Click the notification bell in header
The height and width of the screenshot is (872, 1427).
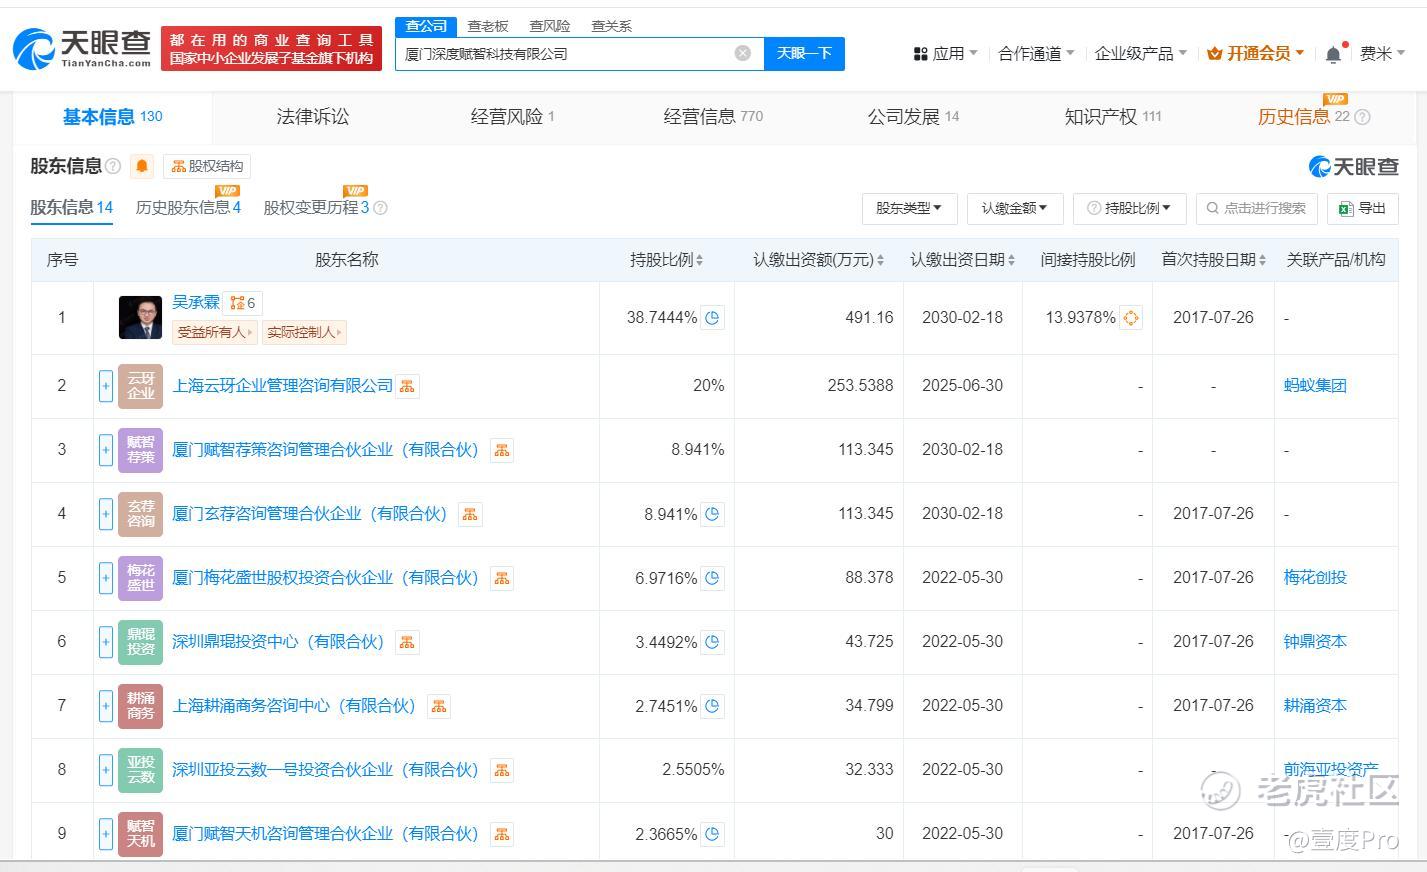(x=1333, y=54)
